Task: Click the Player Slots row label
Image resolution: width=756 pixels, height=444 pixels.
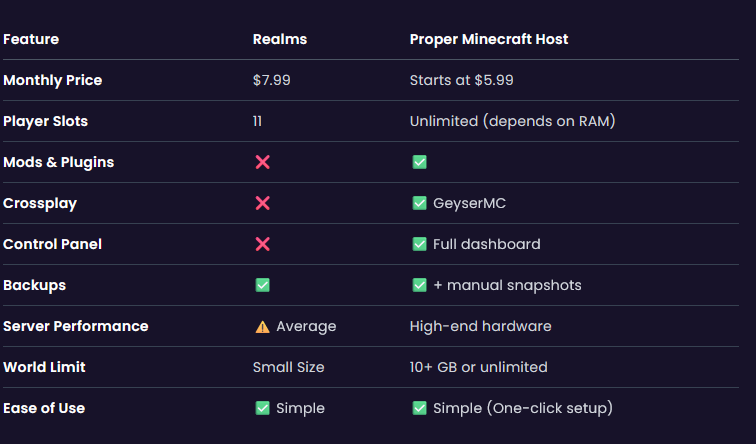Action: tap(45, 121)
